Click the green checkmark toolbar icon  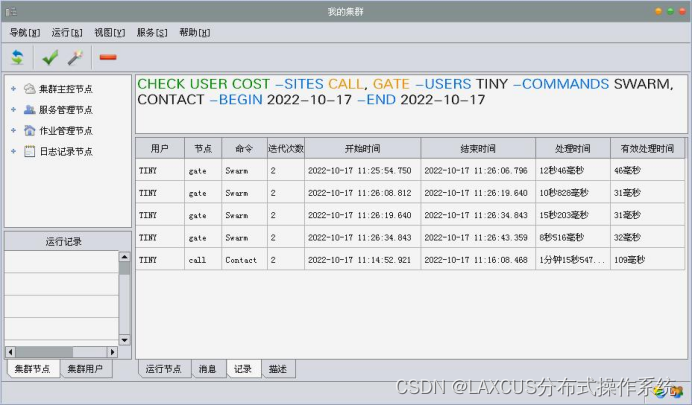click(x=50, y=57)
